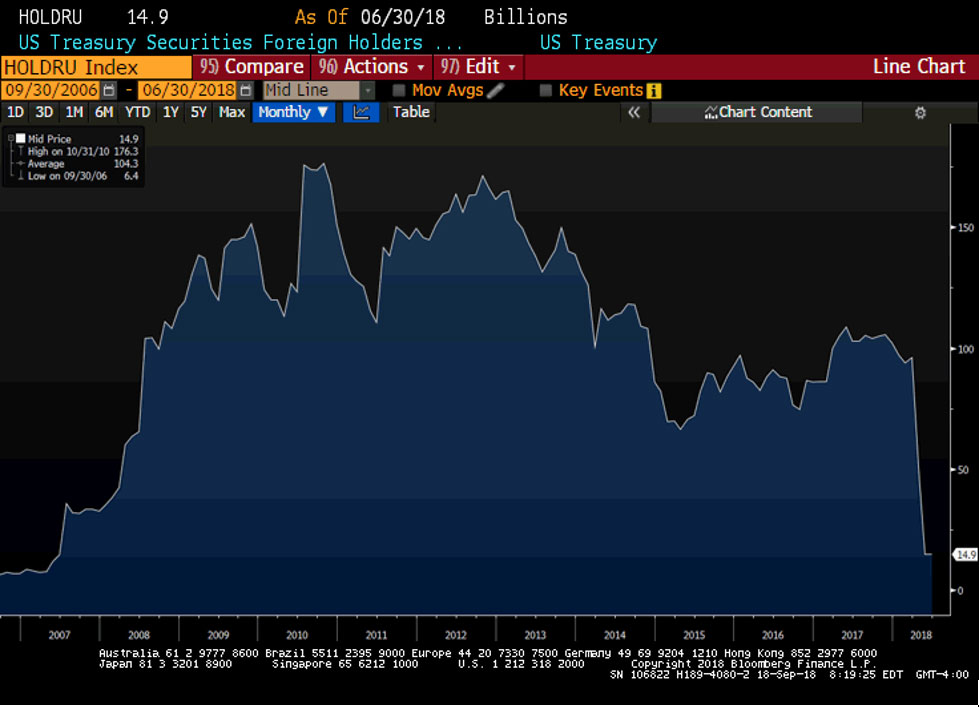The width and height of the screenshot is (979, 707).
Task: Open Edit dropdown menu
Action: click(478, 67)
